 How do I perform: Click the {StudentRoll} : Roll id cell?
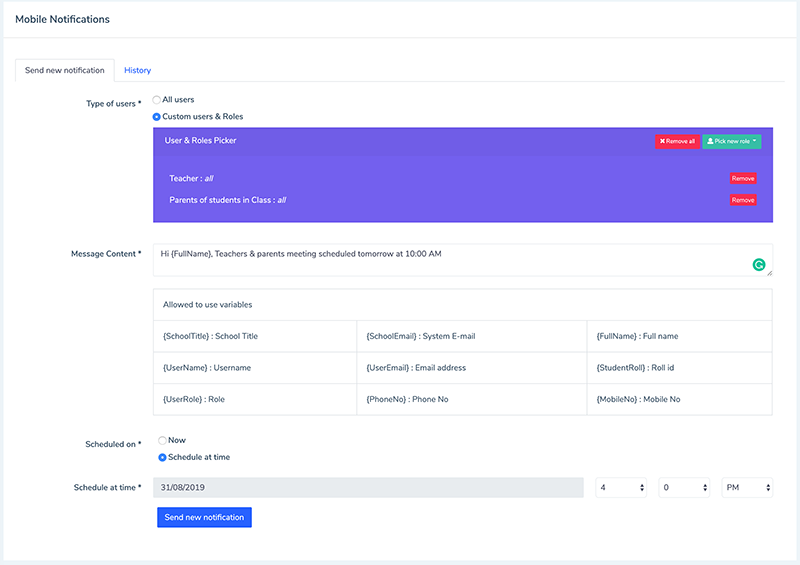680,368
